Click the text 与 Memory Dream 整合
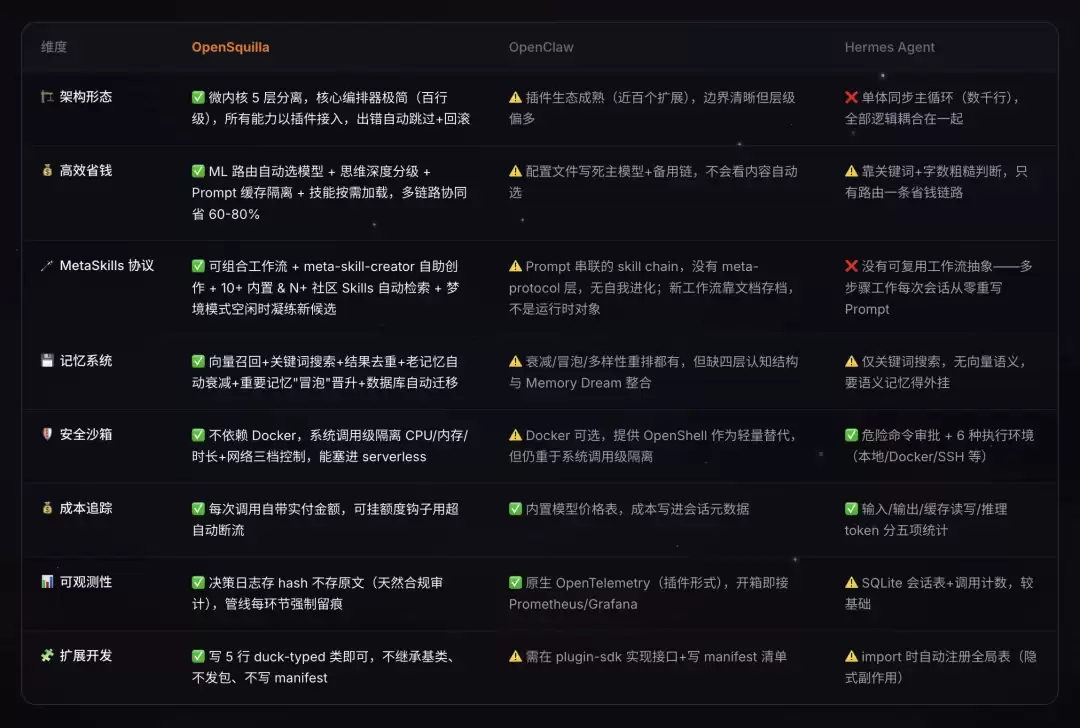Screen dimensions: 1080x728 (x=580, y=382)
